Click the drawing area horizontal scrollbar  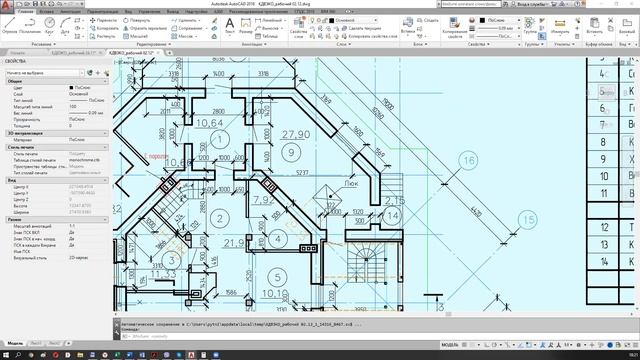[x=373, y=314]
